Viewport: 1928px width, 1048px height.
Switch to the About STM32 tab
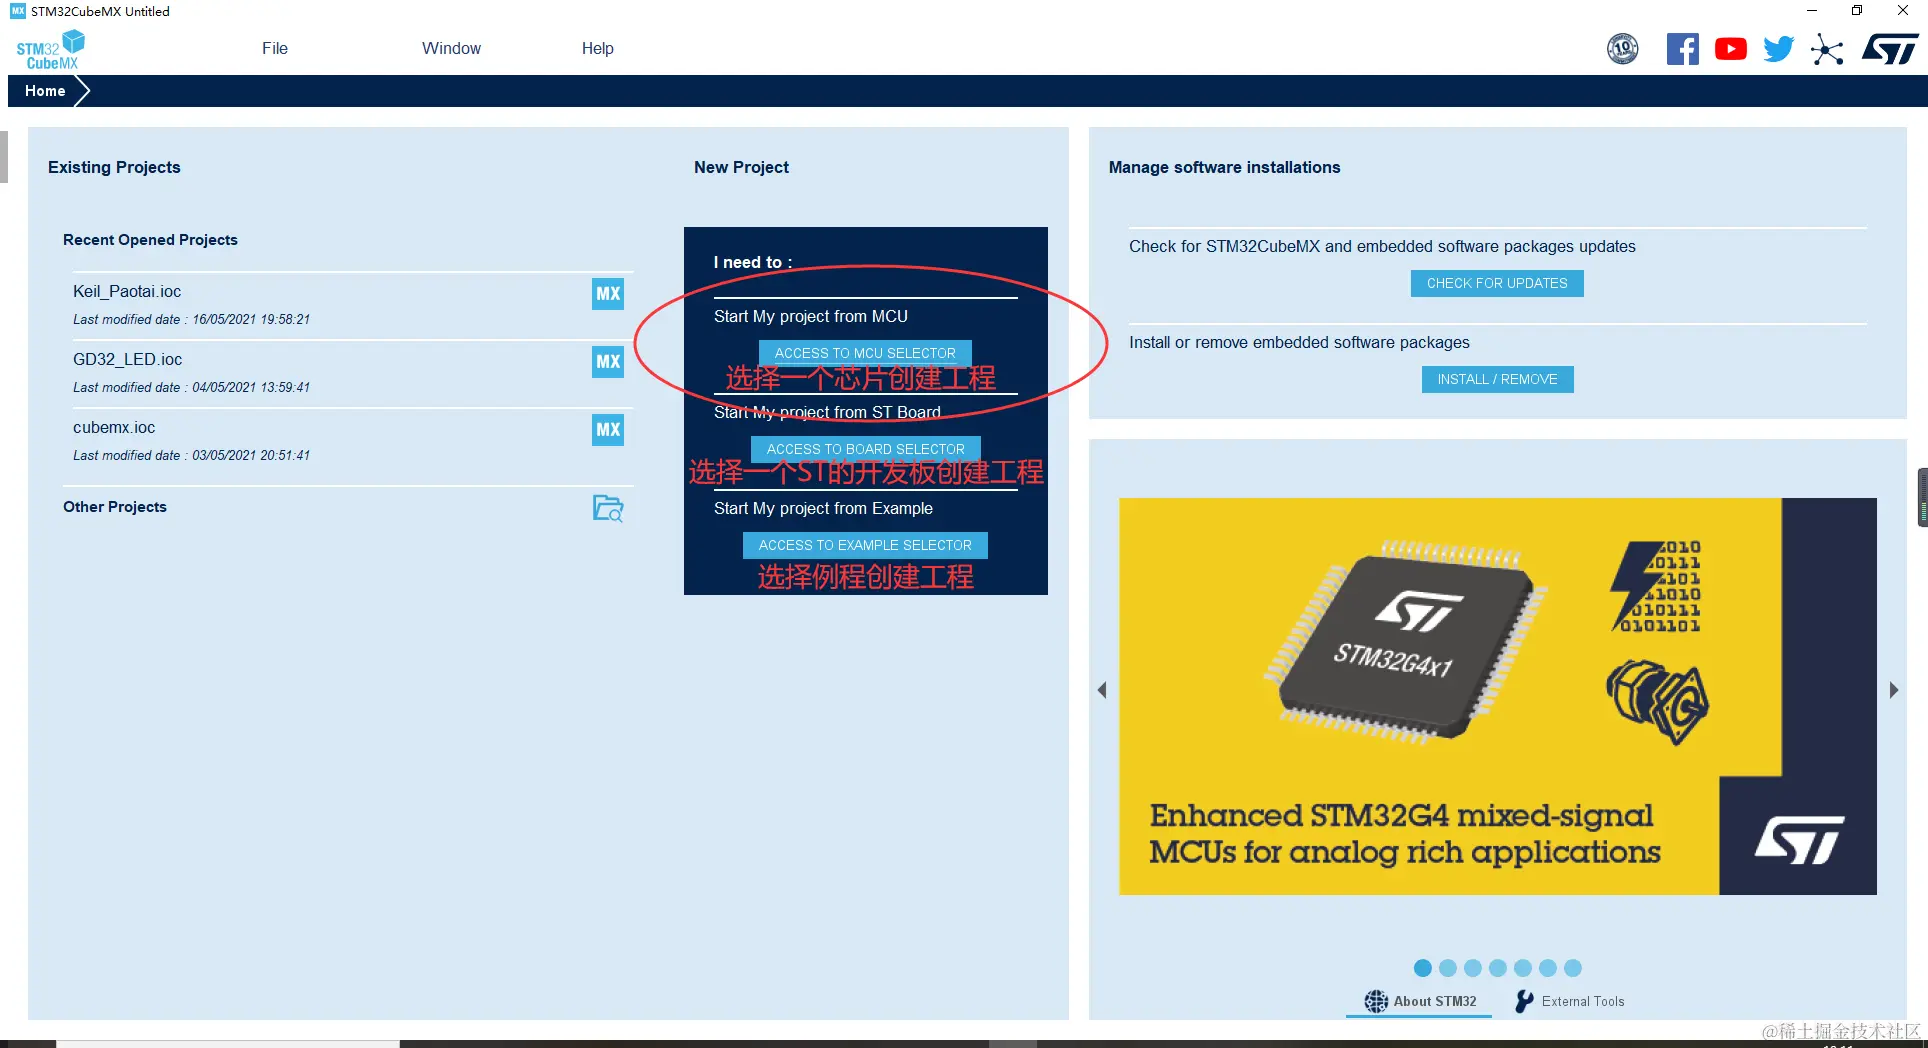(x=1419, y=1001)
